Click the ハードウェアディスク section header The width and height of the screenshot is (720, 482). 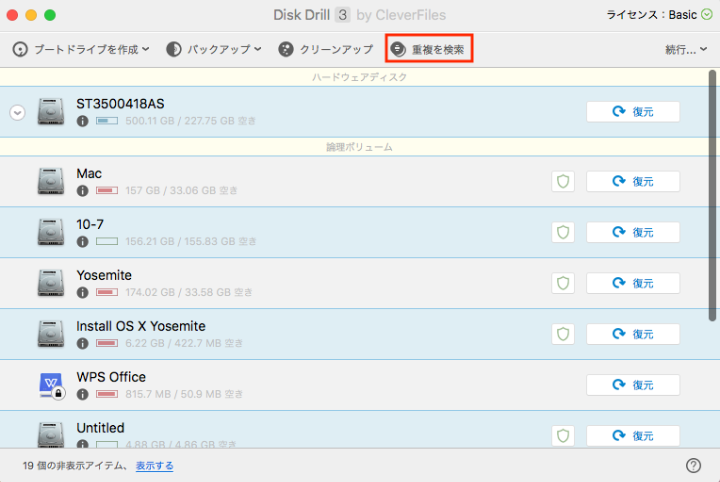360,77
